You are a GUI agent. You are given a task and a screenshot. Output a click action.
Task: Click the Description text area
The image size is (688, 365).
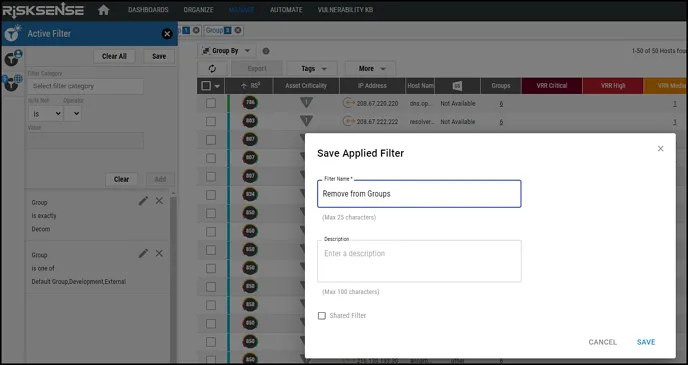tap(419, 261)
